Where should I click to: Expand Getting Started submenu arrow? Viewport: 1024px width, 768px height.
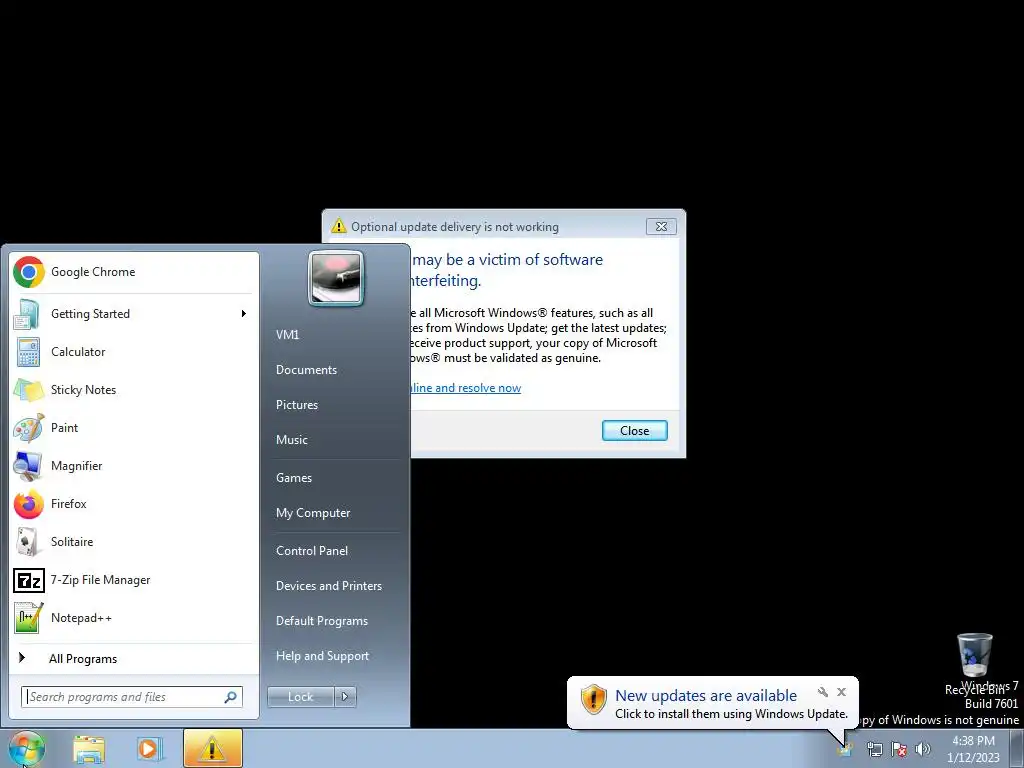(x=244, y=314)
